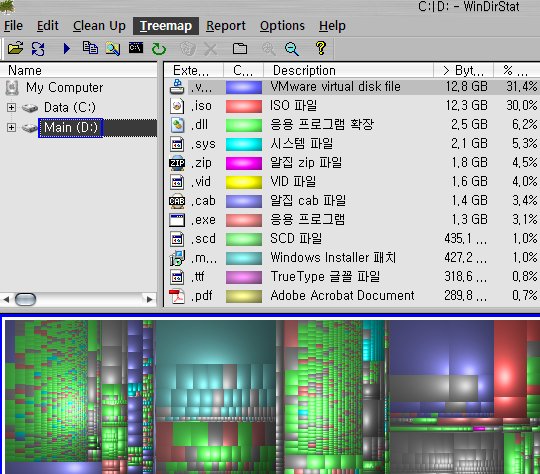Click the large teal block in treemap
This screenshot has height=474, width=540.
click(x=216, y=341)
